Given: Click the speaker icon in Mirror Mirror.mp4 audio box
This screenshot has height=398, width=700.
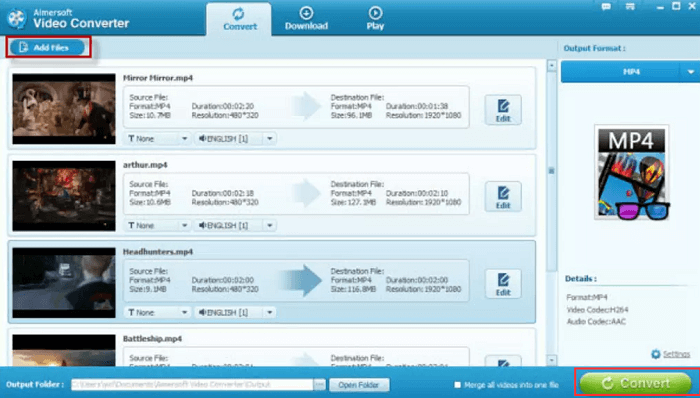Looking at the screenshot, I should pos(202,139).
